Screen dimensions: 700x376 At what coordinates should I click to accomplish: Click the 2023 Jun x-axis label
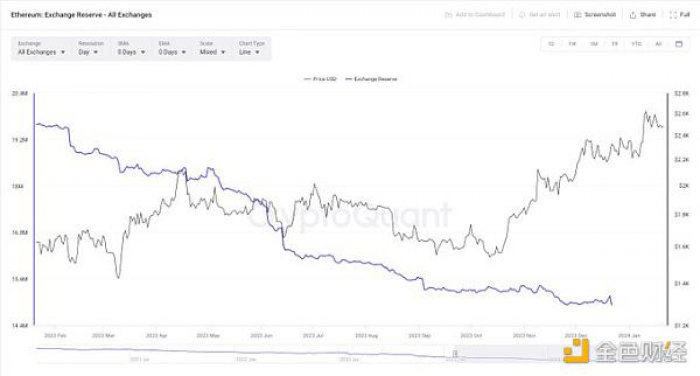(262, 335)
